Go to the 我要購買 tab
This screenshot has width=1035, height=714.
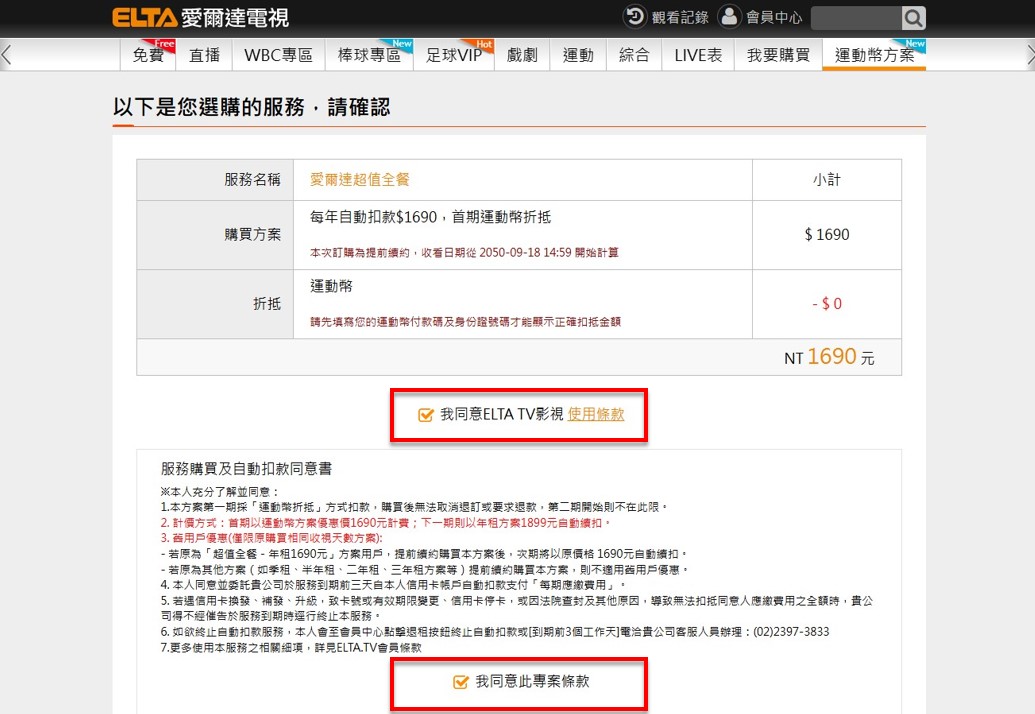tap(778, 55)
